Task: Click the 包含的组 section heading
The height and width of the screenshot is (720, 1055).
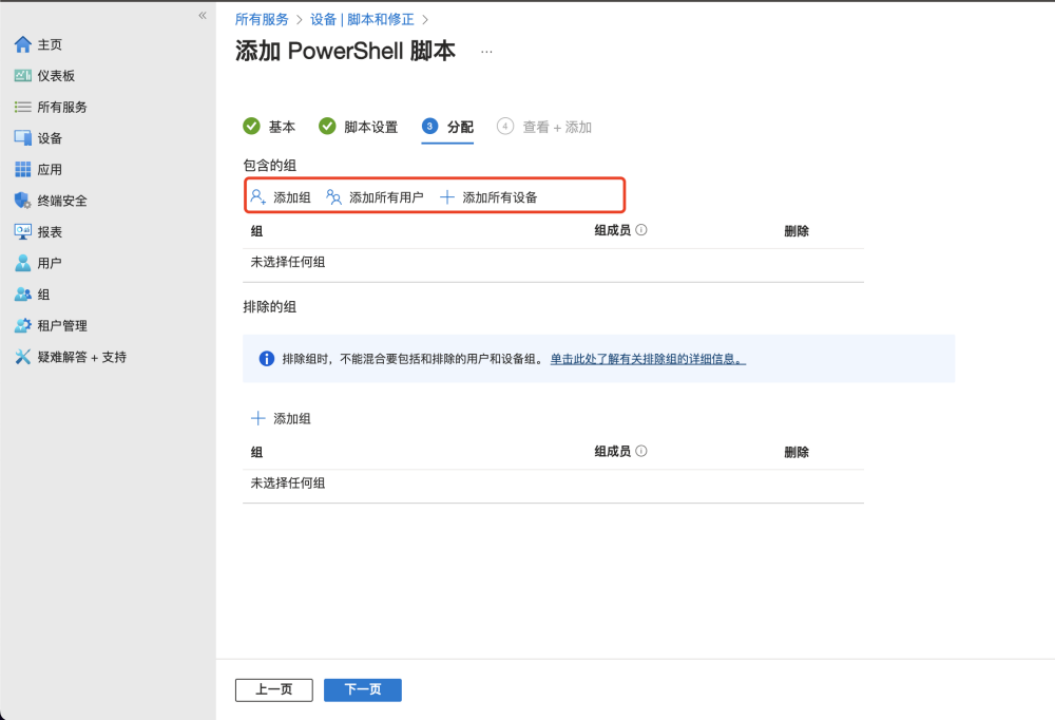Action: coord(270,165)
